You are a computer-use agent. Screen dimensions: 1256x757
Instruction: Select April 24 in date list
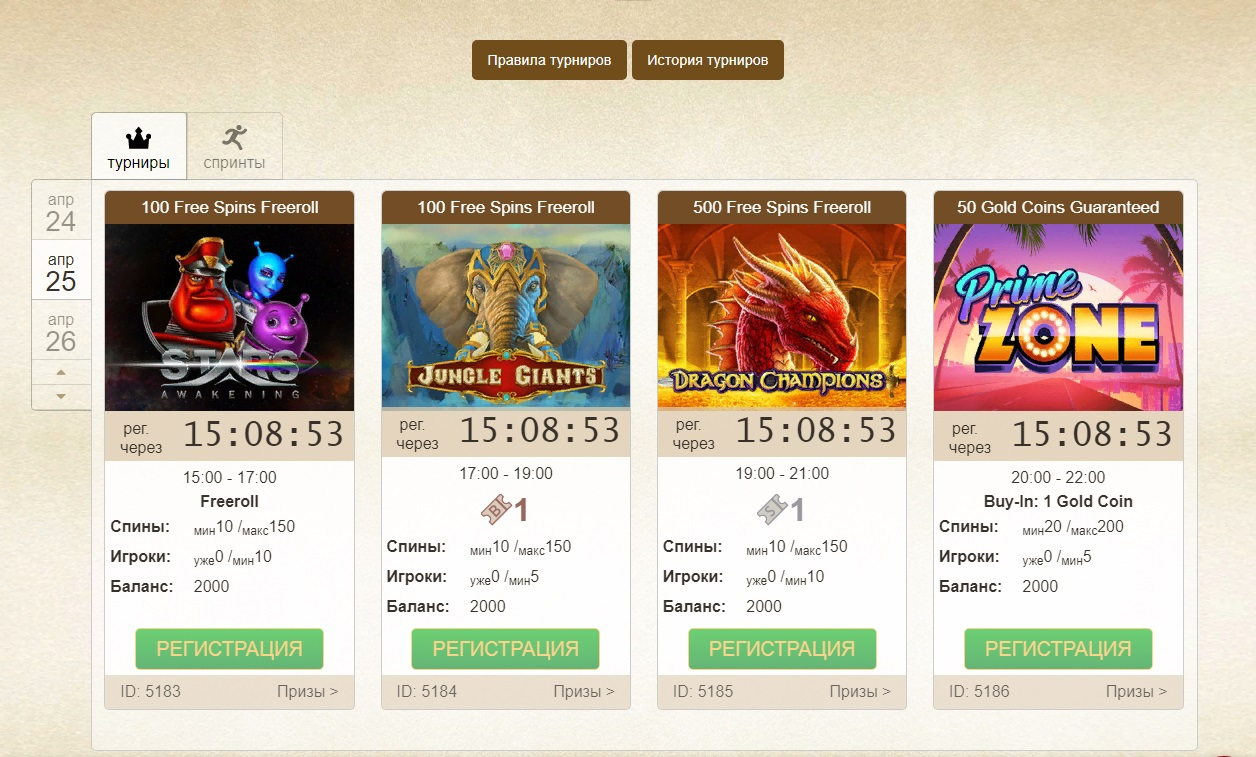61,212
